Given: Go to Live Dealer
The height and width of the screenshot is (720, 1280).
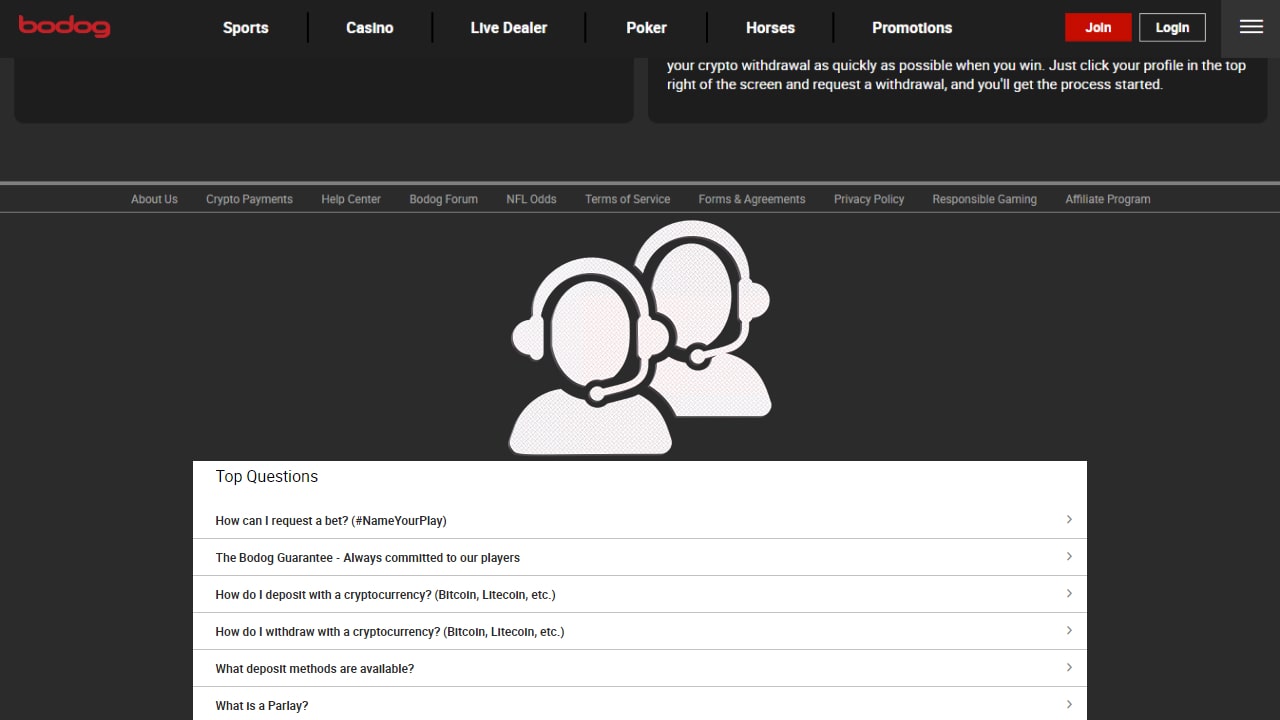Looking at the screenshot, I should coord(509,28).
